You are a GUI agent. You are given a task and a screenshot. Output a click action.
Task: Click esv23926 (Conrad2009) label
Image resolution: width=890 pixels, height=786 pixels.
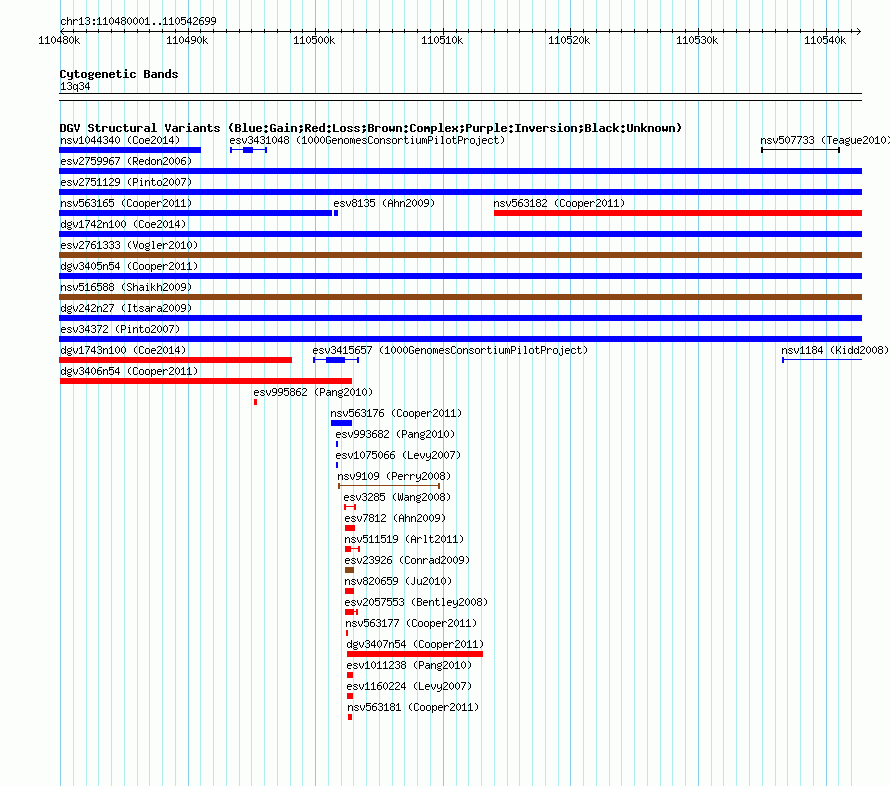click(407, 561)
